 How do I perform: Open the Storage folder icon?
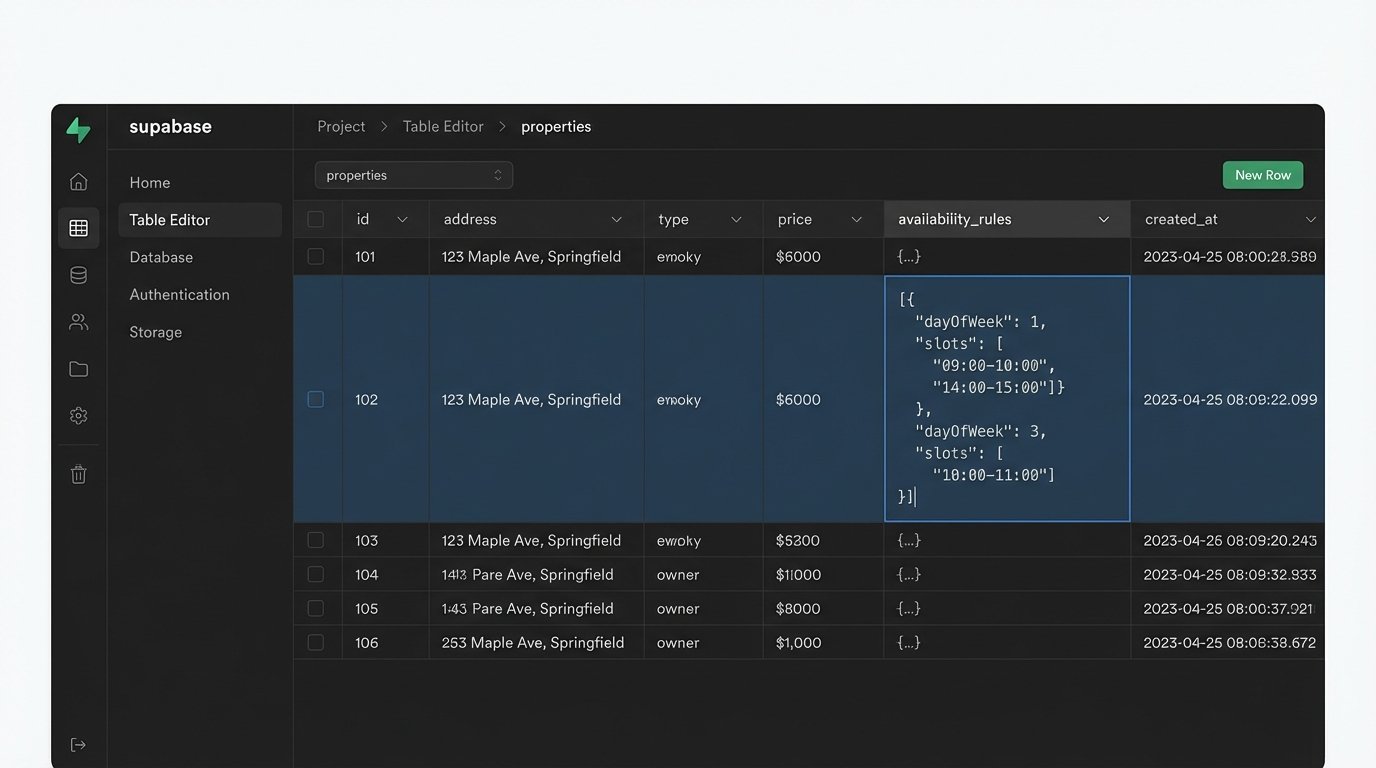[x=78, y=368]
